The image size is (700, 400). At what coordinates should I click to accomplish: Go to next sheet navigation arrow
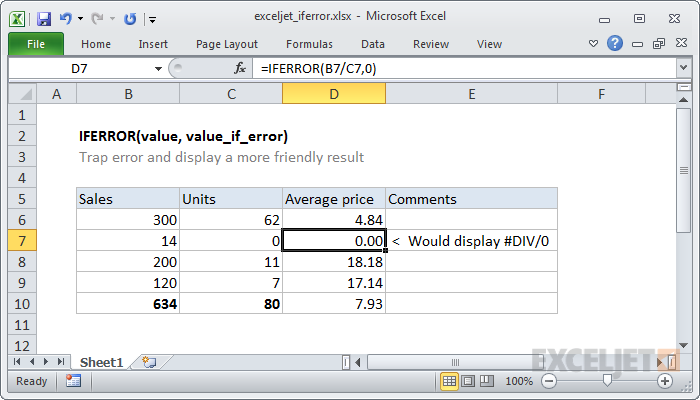pos(46,362)
